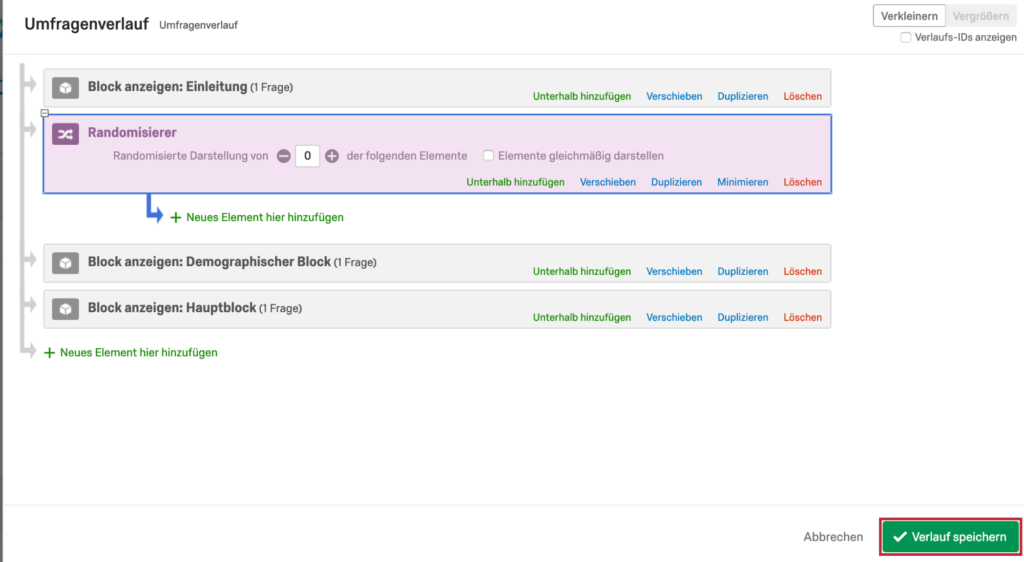Delete the Hauptblock
The height and width of the screenshot is (562, 1024).
point(803,317)
